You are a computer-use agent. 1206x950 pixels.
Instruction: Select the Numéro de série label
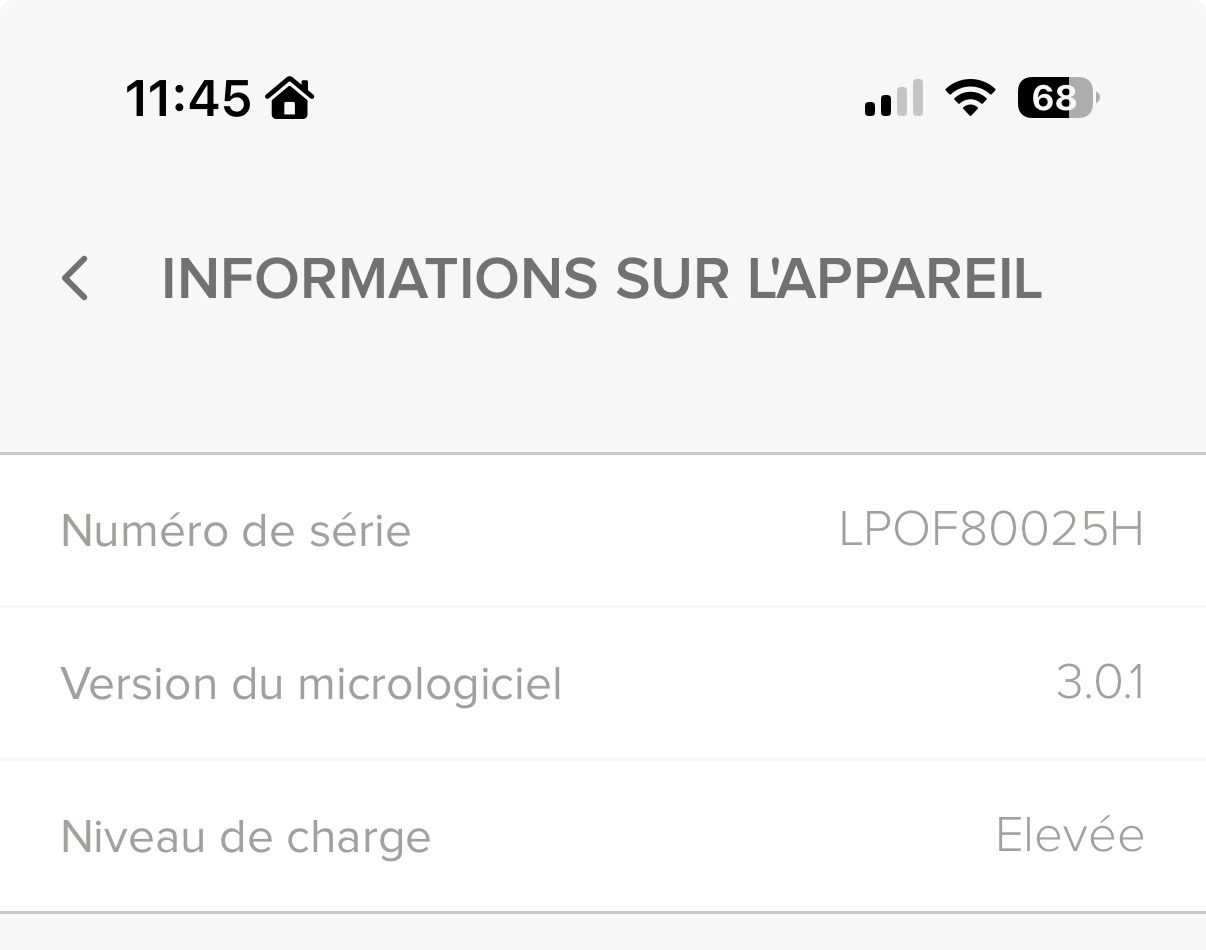point(236,530)
